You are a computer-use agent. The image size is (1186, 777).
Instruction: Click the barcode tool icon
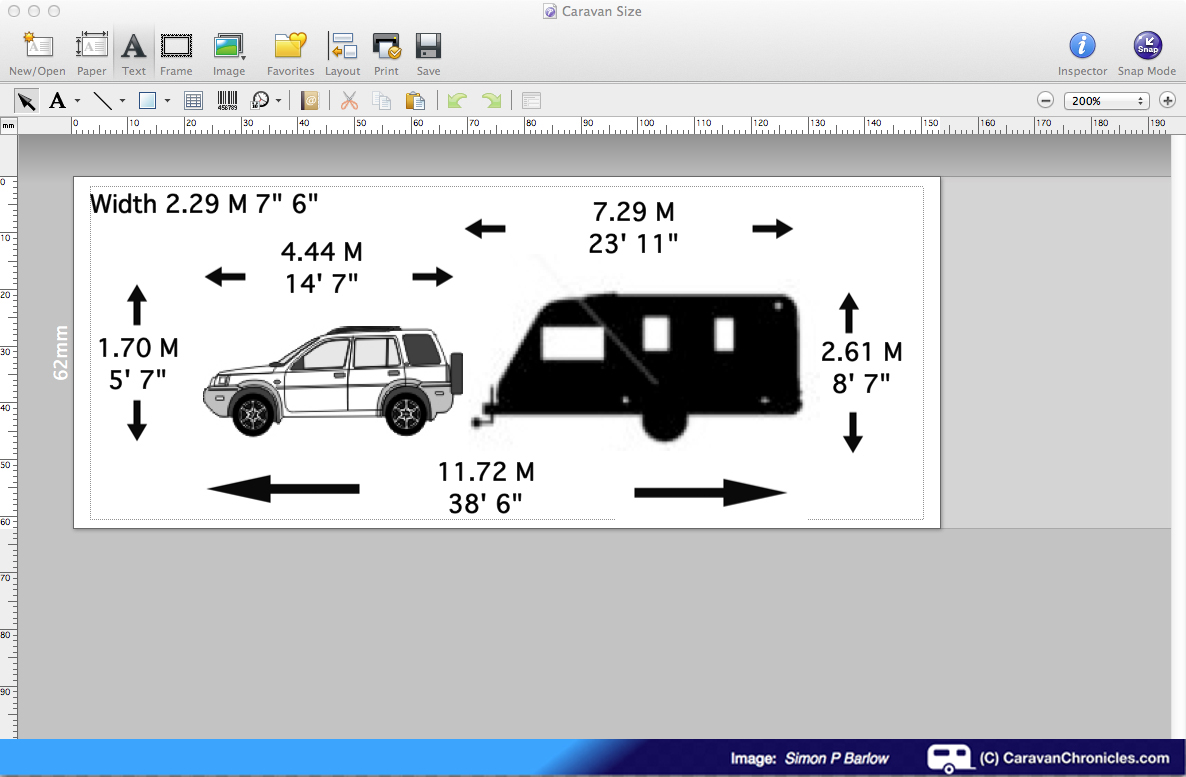pyautogui.click(x=228, y=100)
